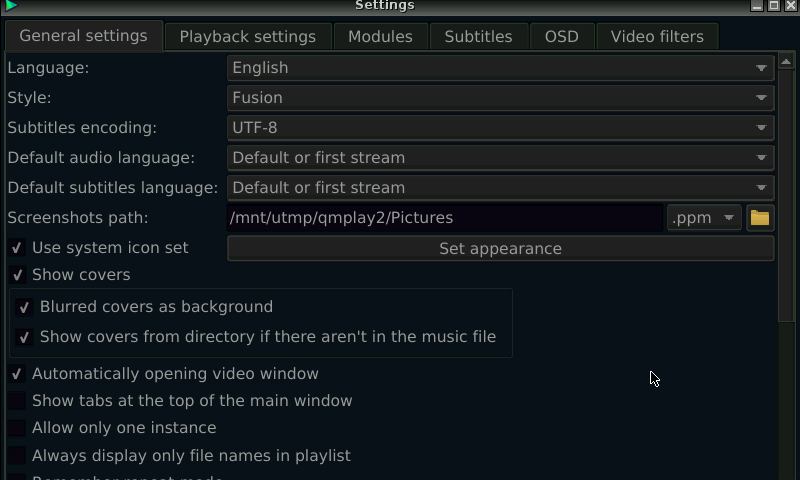
Task: Click the scrollbar up arrow
Action: tap(786, 62)
